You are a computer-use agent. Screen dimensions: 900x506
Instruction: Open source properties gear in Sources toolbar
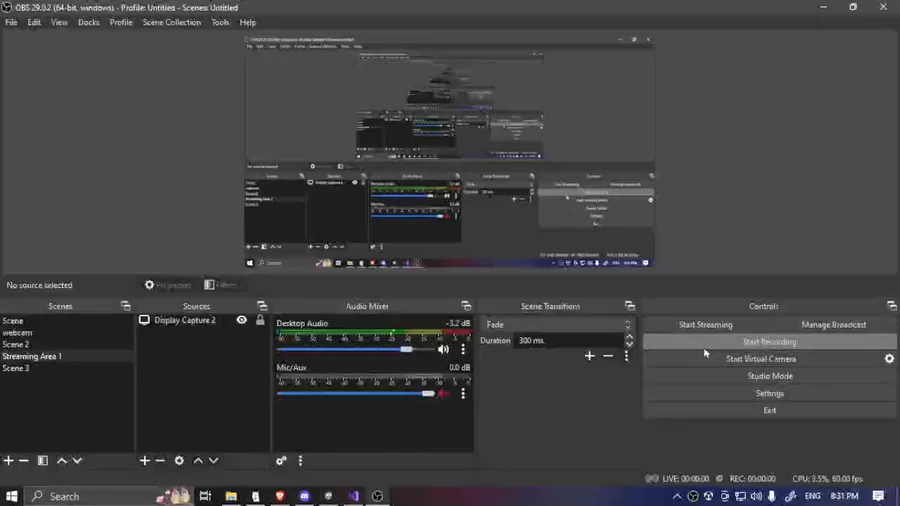tap(179, 461)
